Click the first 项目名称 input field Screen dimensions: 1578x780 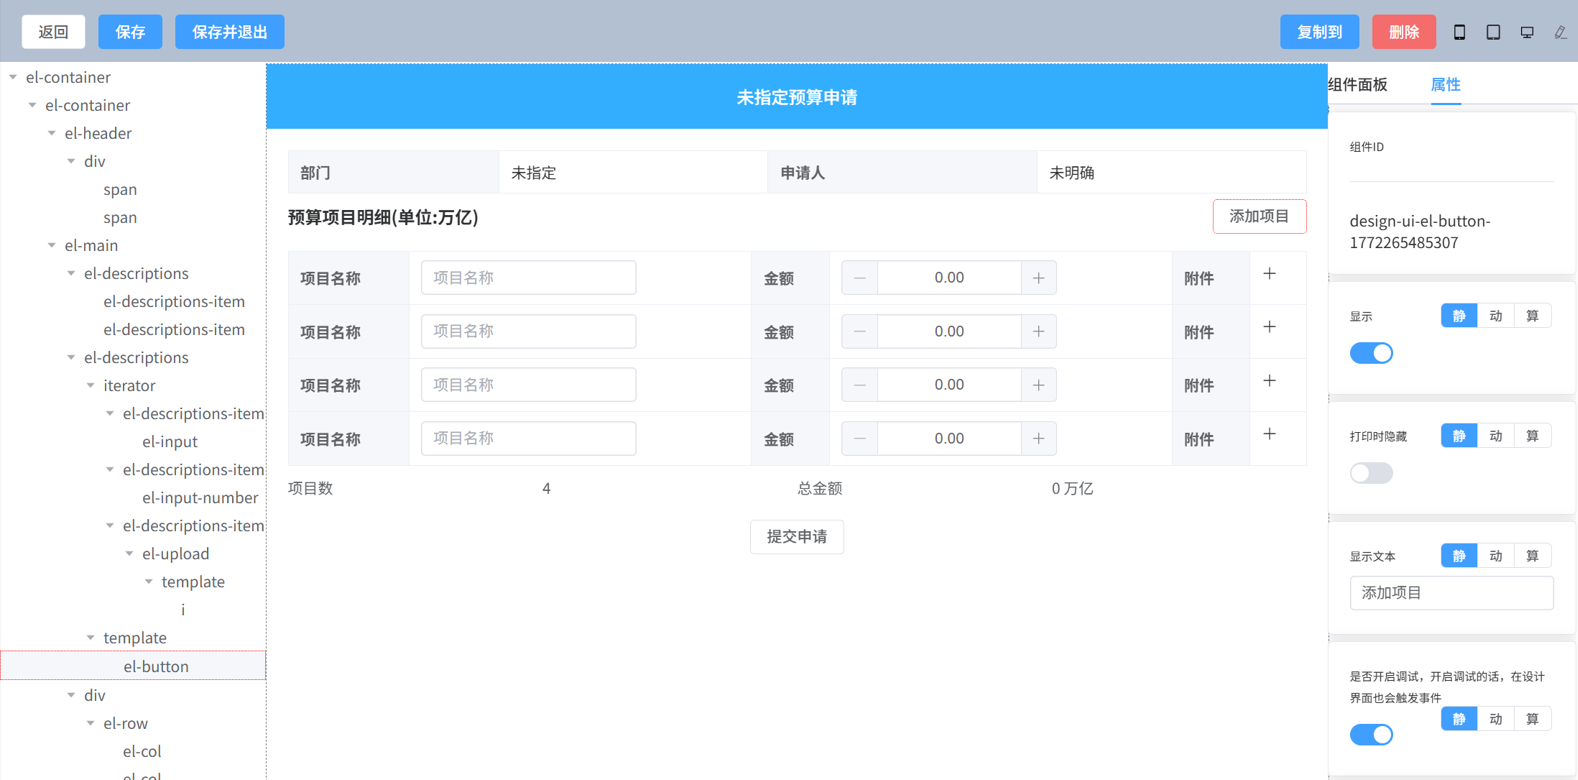pos(528,278)
